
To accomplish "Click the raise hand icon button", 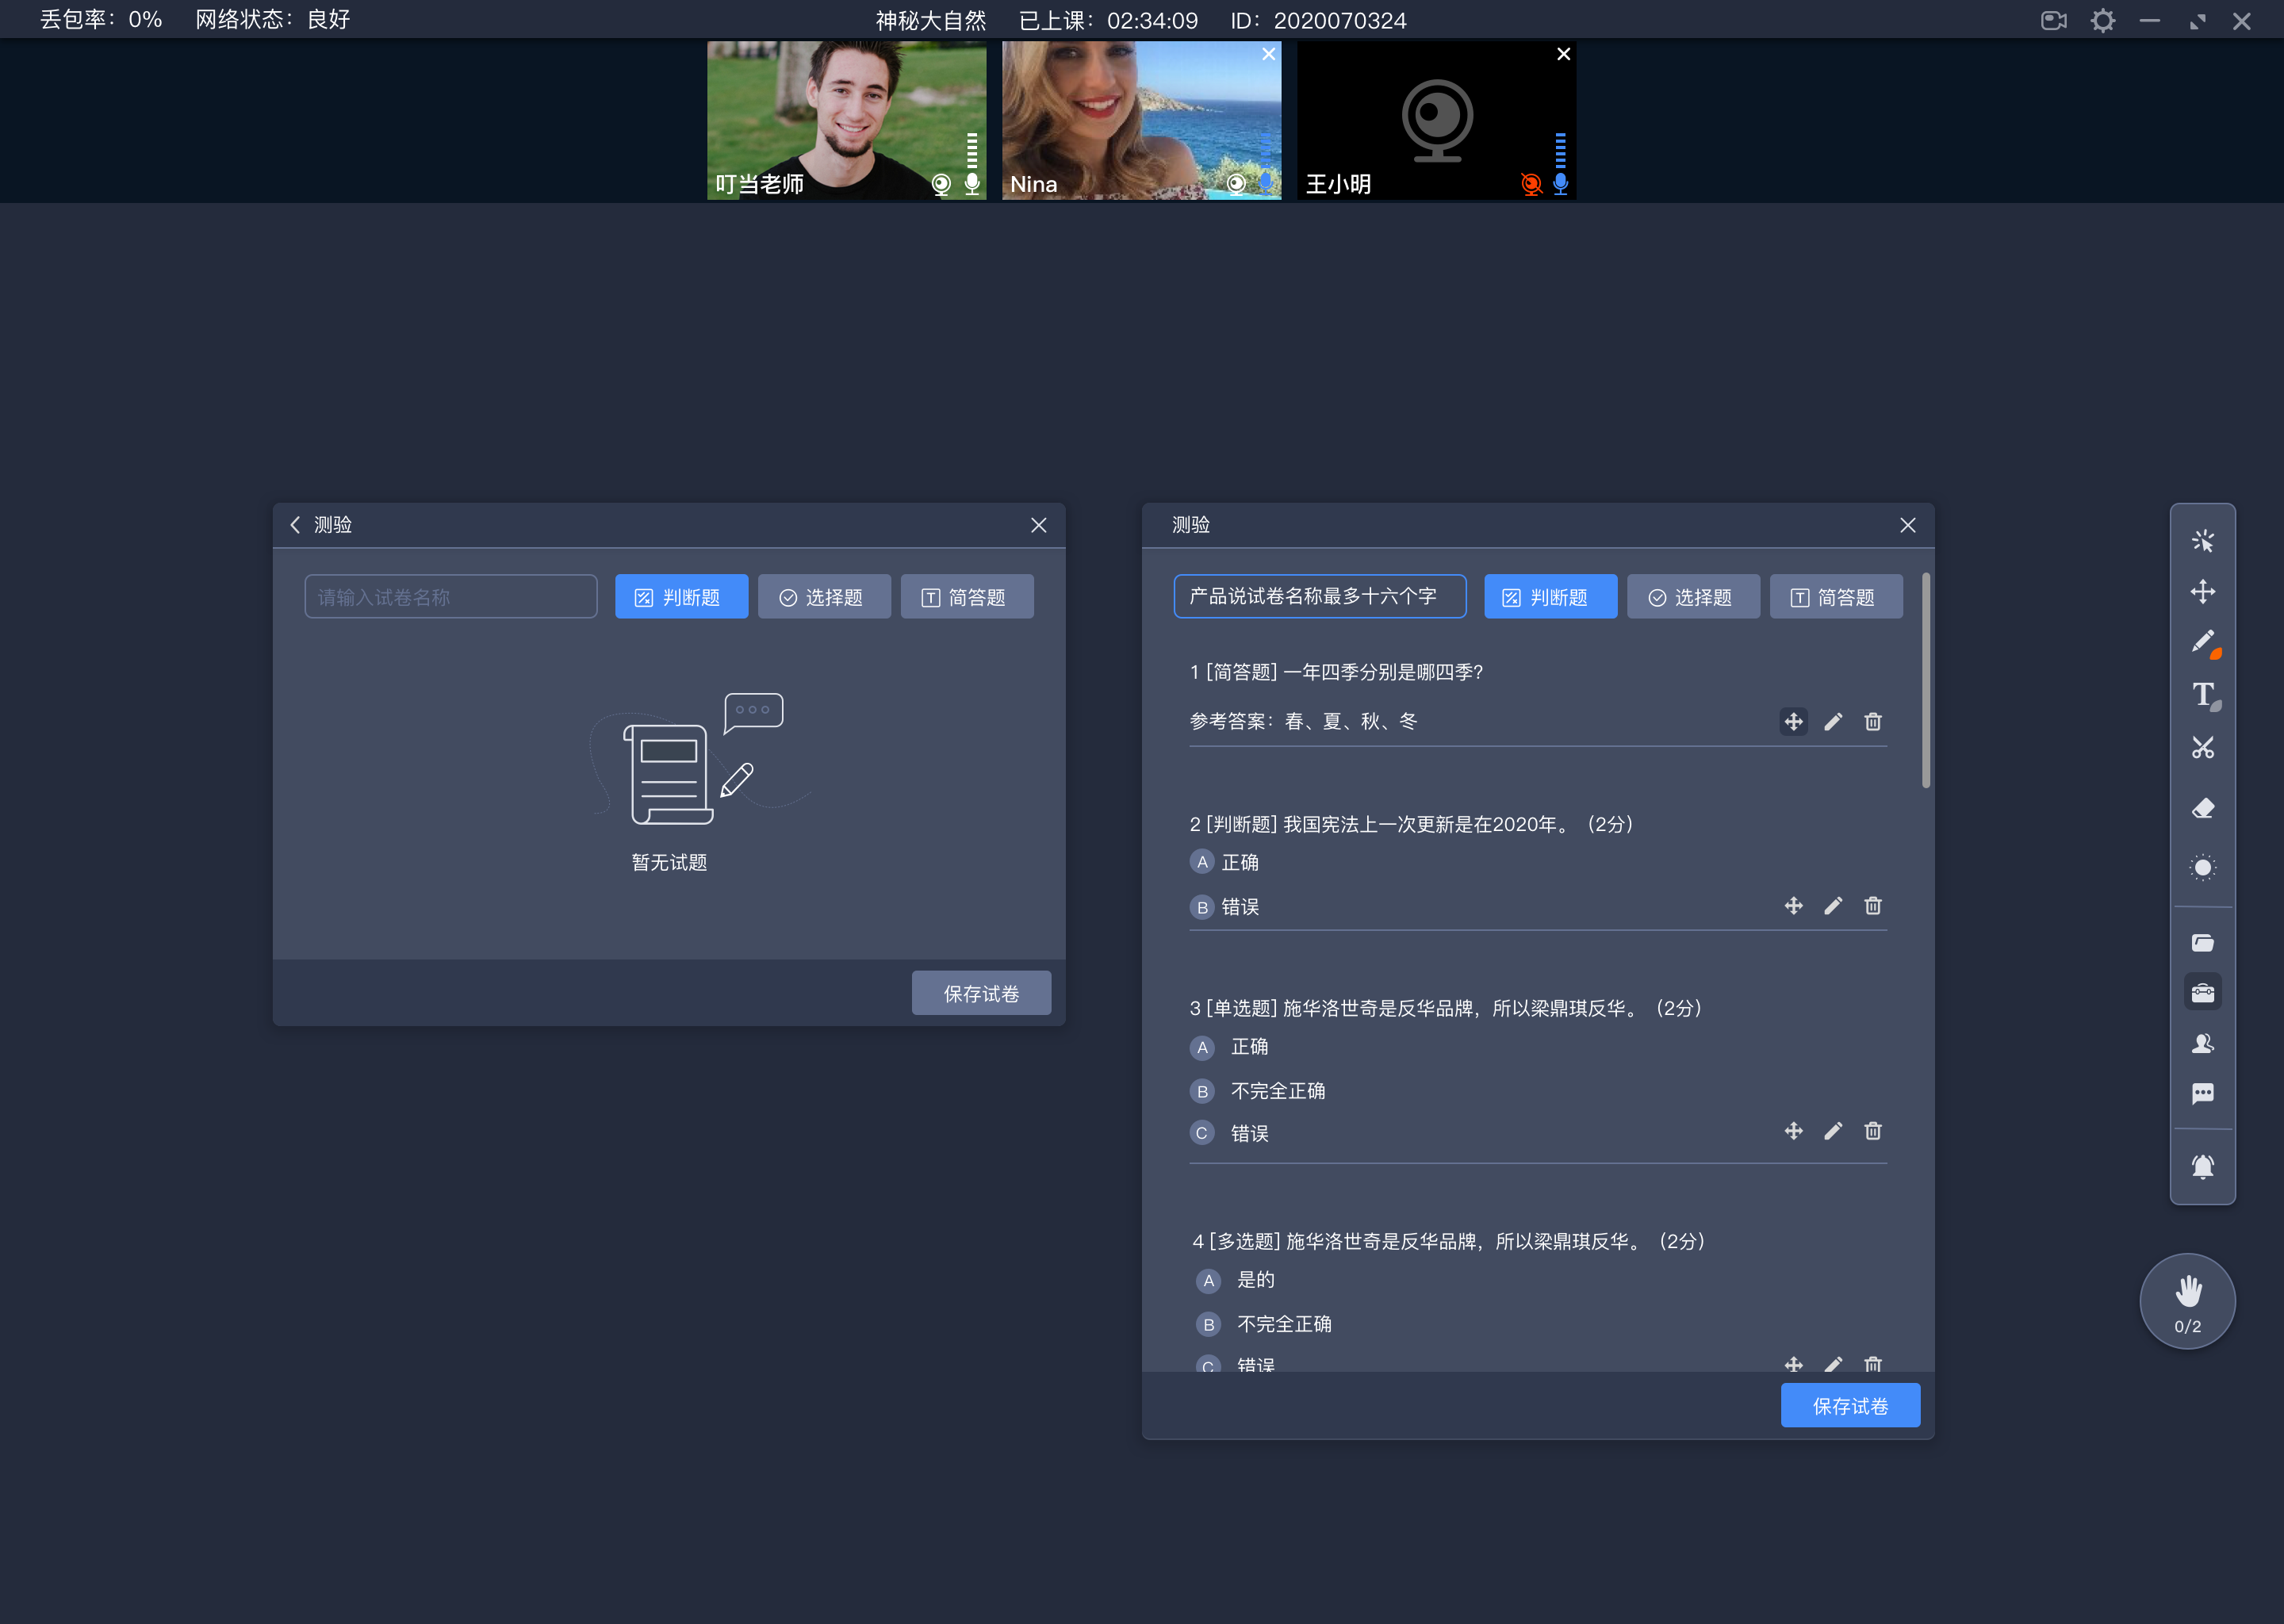I will tap(2187, 1300).
